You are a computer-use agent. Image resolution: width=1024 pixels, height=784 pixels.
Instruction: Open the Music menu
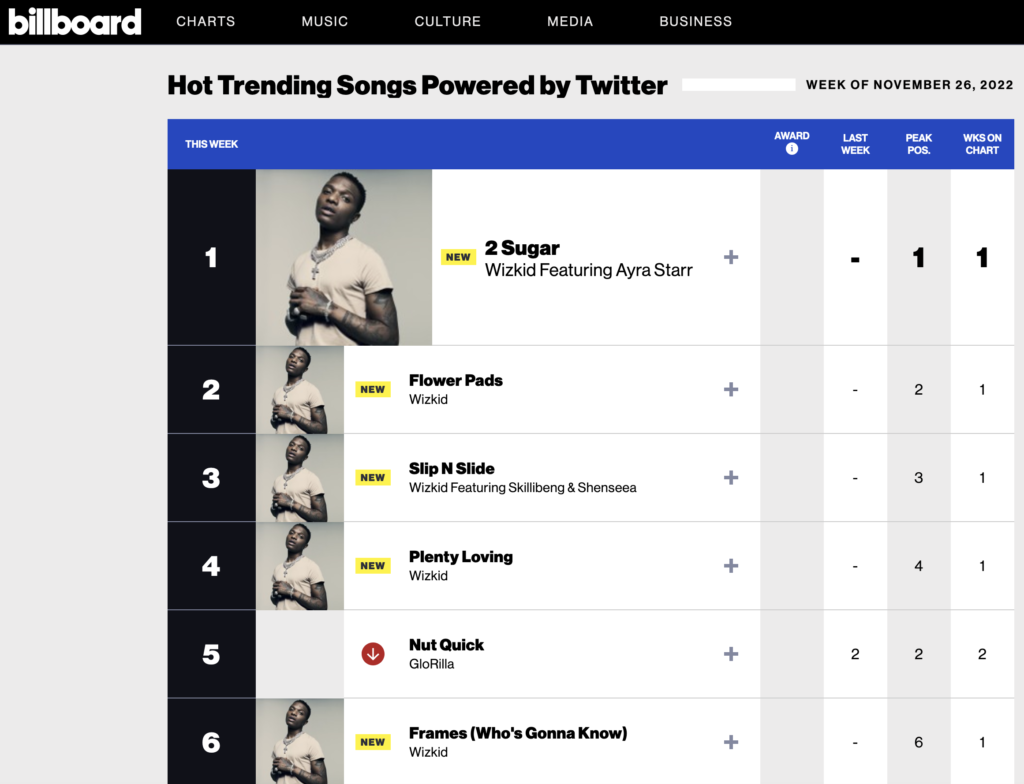point(325,22)
